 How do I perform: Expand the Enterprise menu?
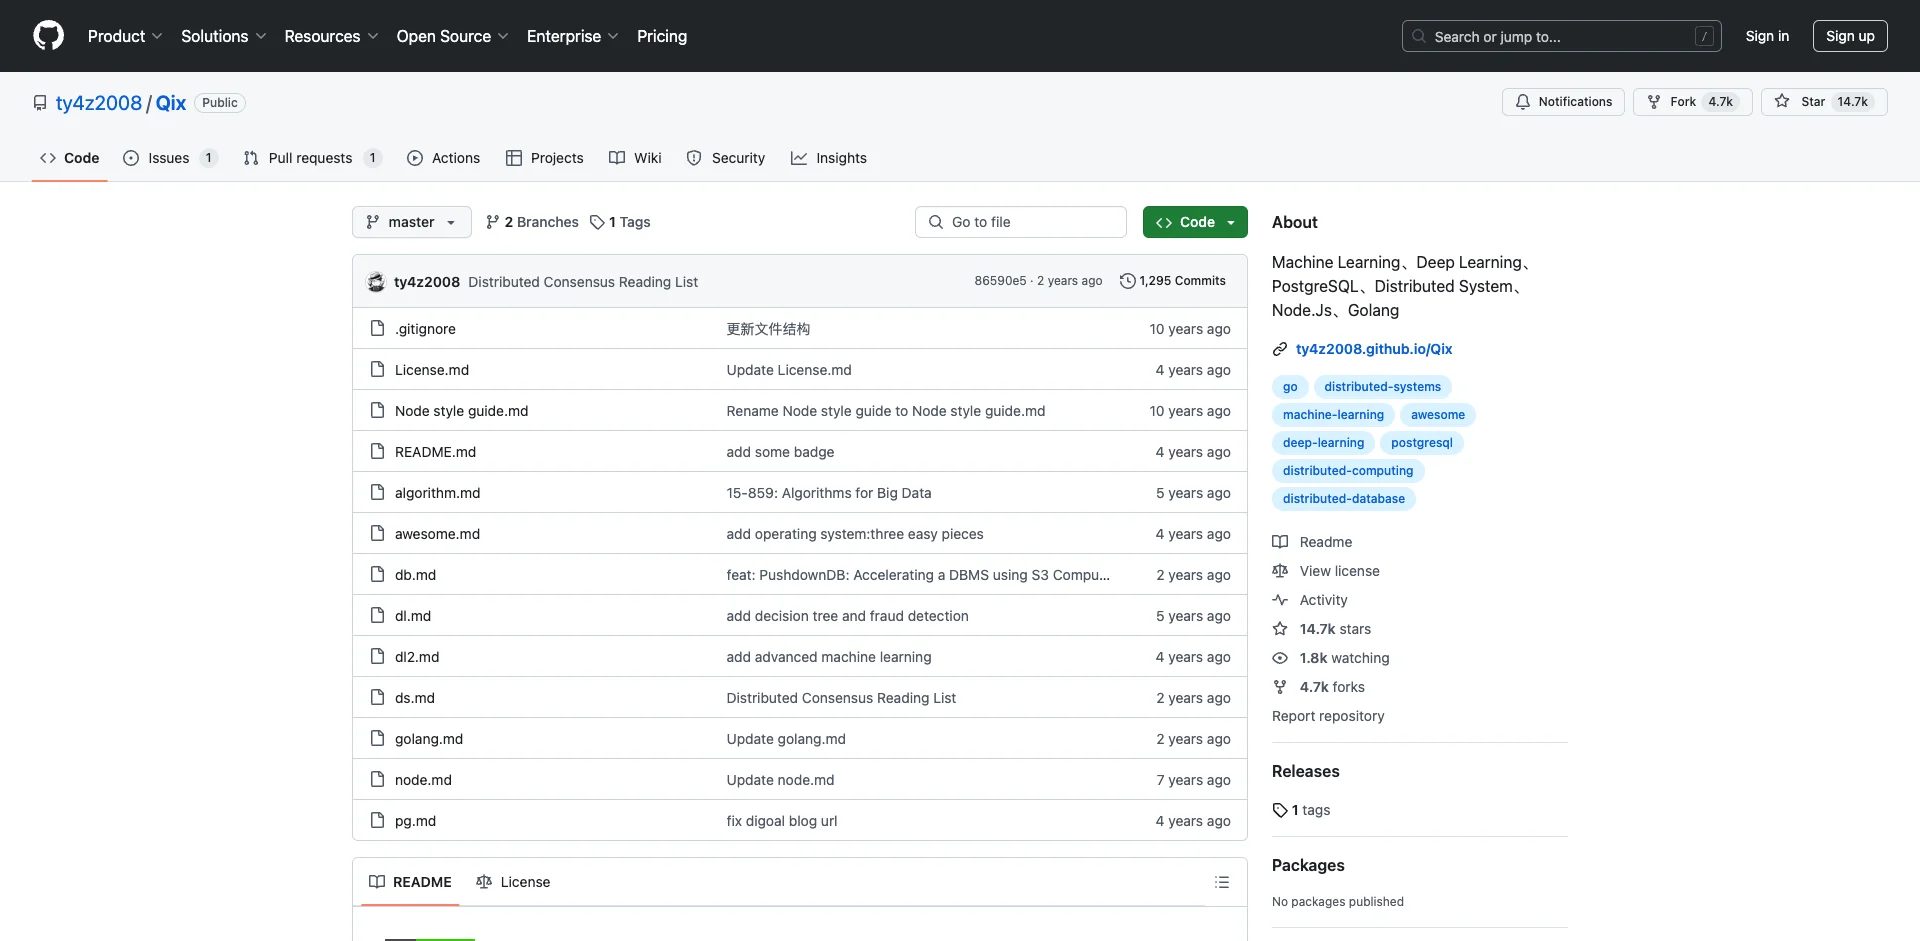click(x=572, y=36)
